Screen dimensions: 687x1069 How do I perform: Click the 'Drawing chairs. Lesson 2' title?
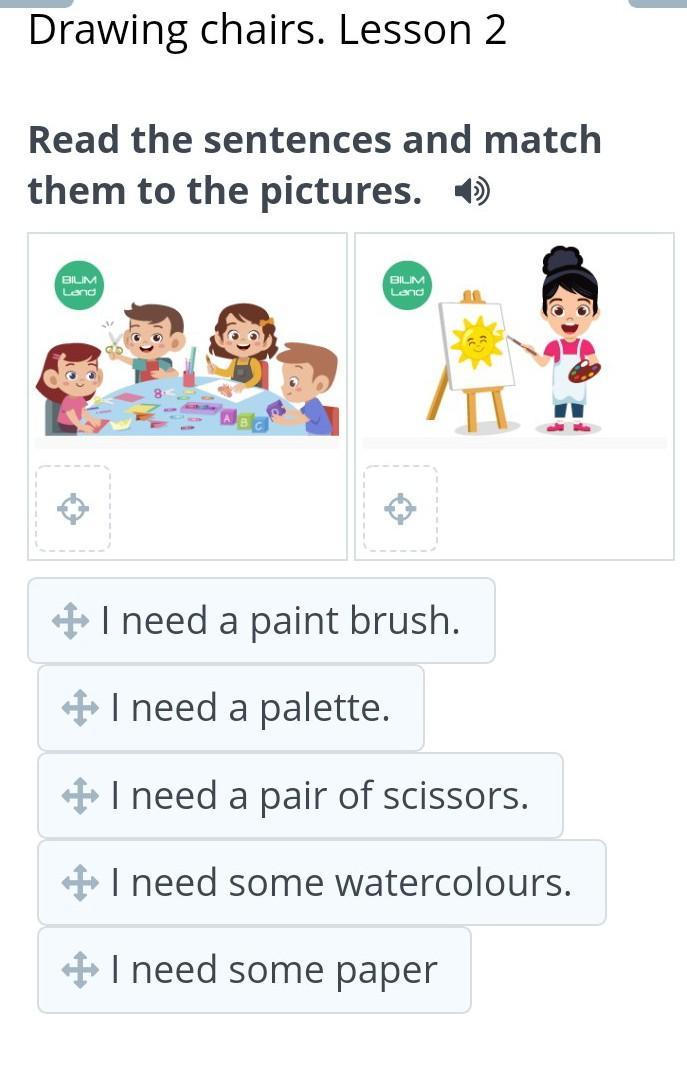pos(267,30)
